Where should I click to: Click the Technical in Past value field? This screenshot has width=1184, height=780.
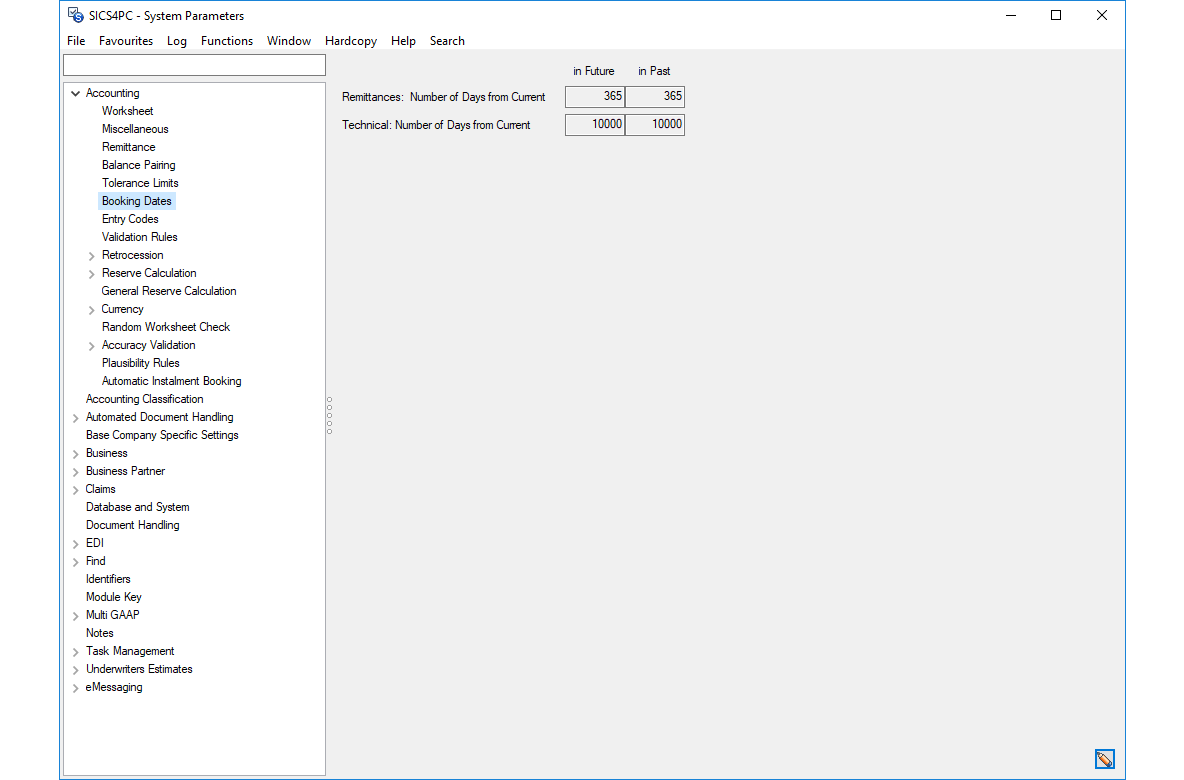(654, 124)
